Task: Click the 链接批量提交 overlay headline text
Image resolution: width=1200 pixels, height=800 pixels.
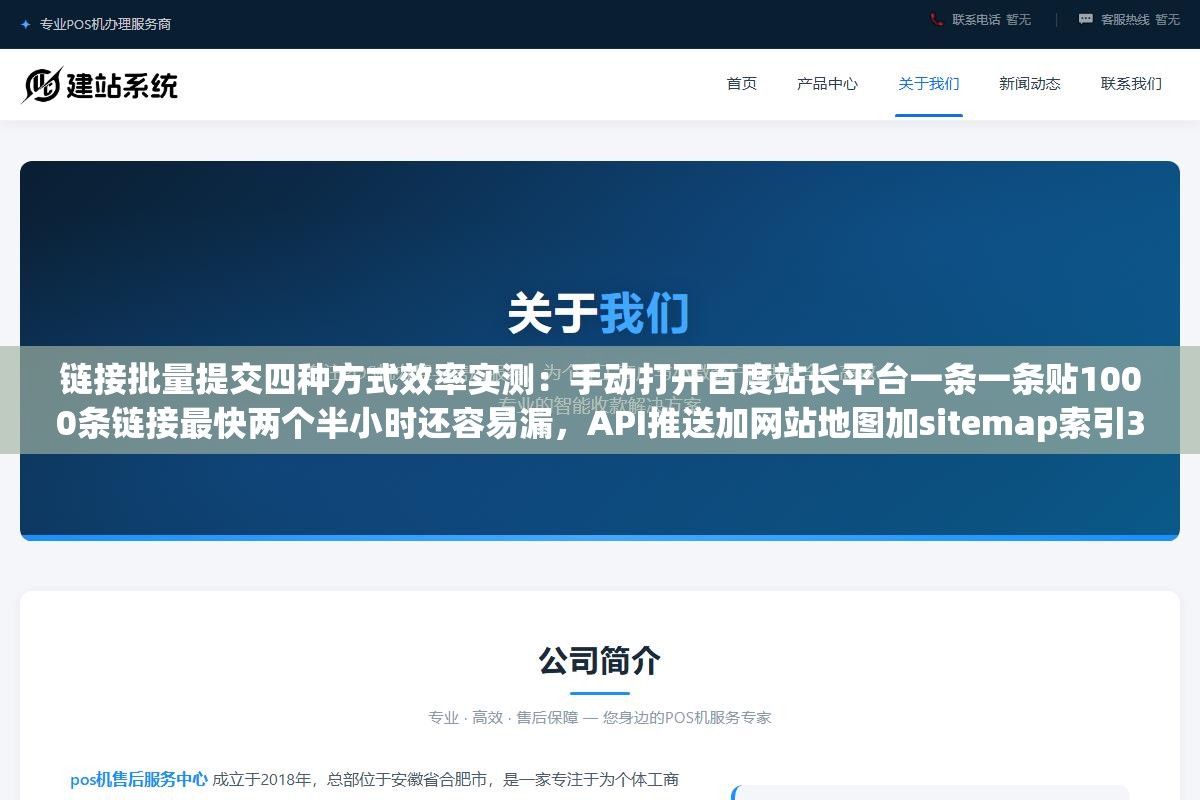Action: point(600,402)
